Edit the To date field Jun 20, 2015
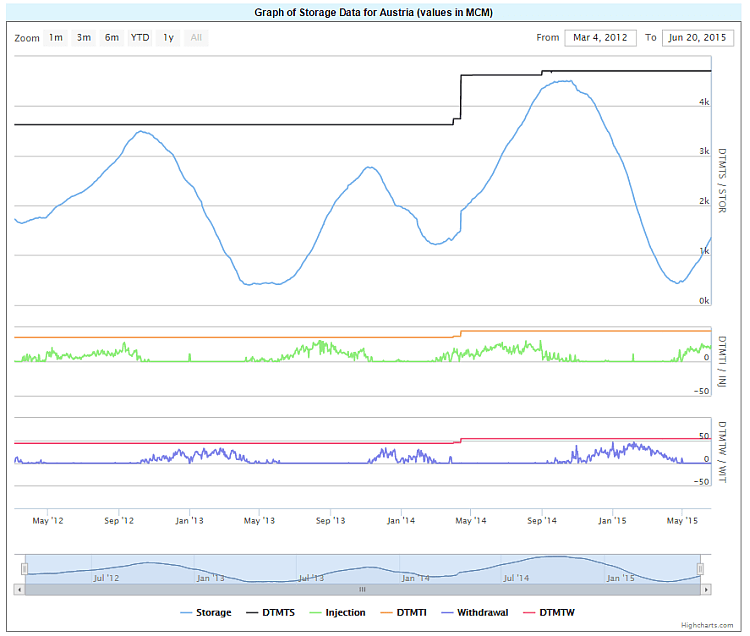Image resolution: width=750 pixels, height=636 pixels. click(x=697, y=38)
